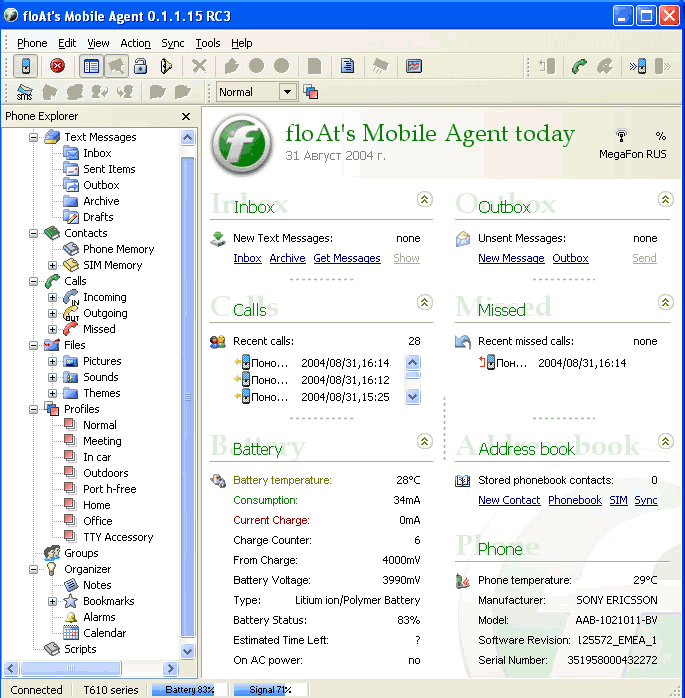Click the phone connect toolbar icon
This screenshot has width=685, height=698.
coord(26,67)
